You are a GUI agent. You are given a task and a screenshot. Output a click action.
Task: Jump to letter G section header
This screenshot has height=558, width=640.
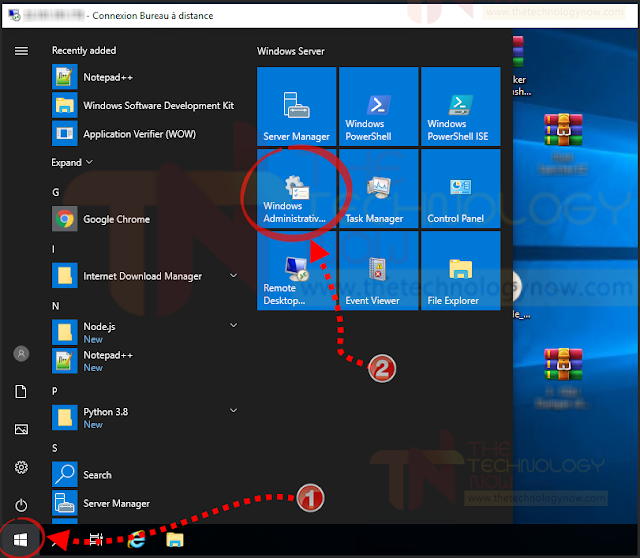56,192
